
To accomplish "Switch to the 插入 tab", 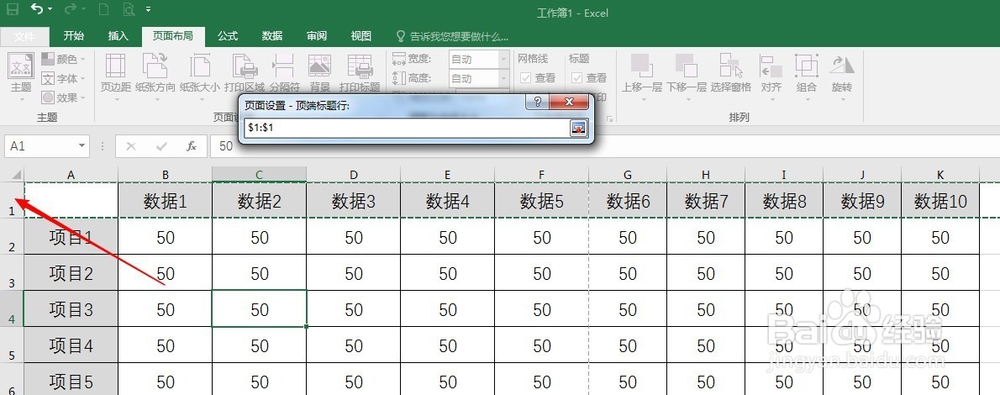I will click(118, 36).
